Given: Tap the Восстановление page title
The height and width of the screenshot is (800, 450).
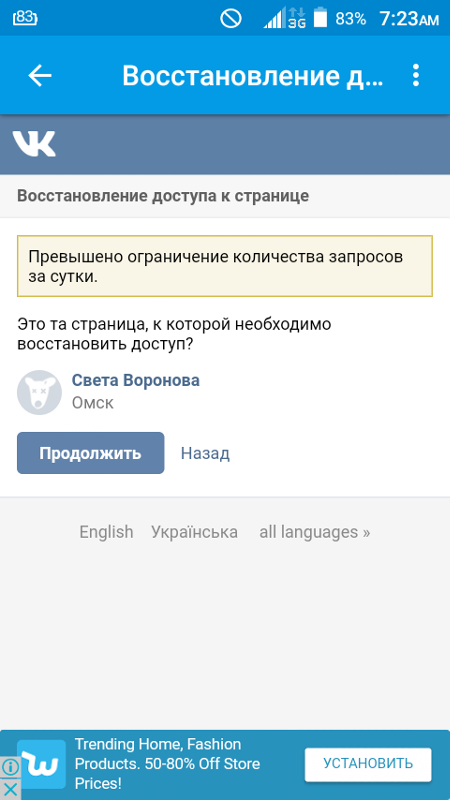Looking at the screenshot, I should point(253,76).
